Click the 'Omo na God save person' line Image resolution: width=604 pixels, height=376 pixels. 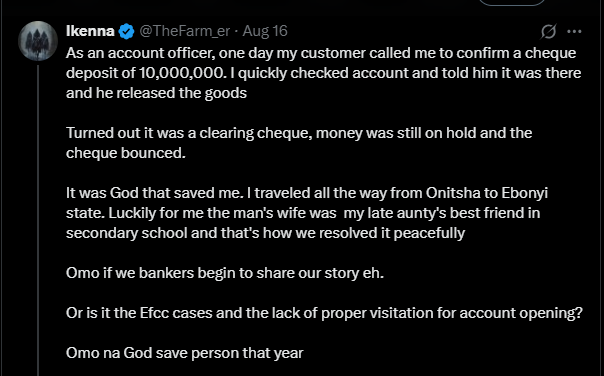tap(185, 352)
